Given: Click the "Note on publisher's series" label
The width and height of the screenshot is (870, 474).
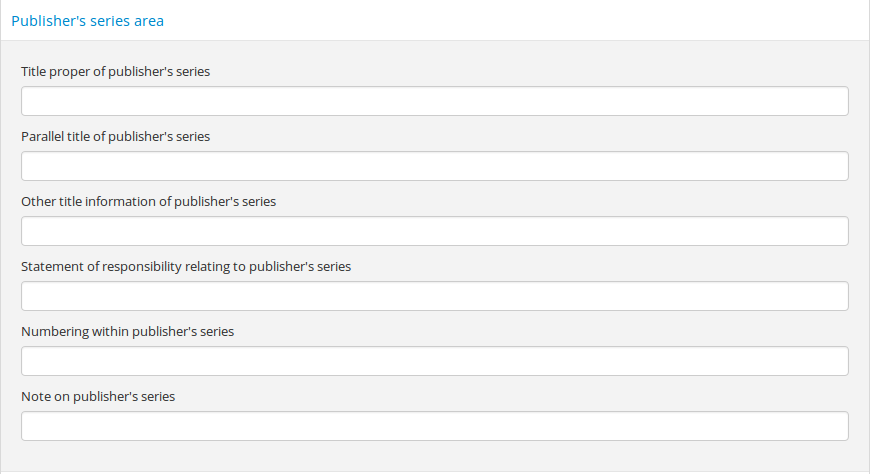Looking at the screenshot, I should click(98, 396).
